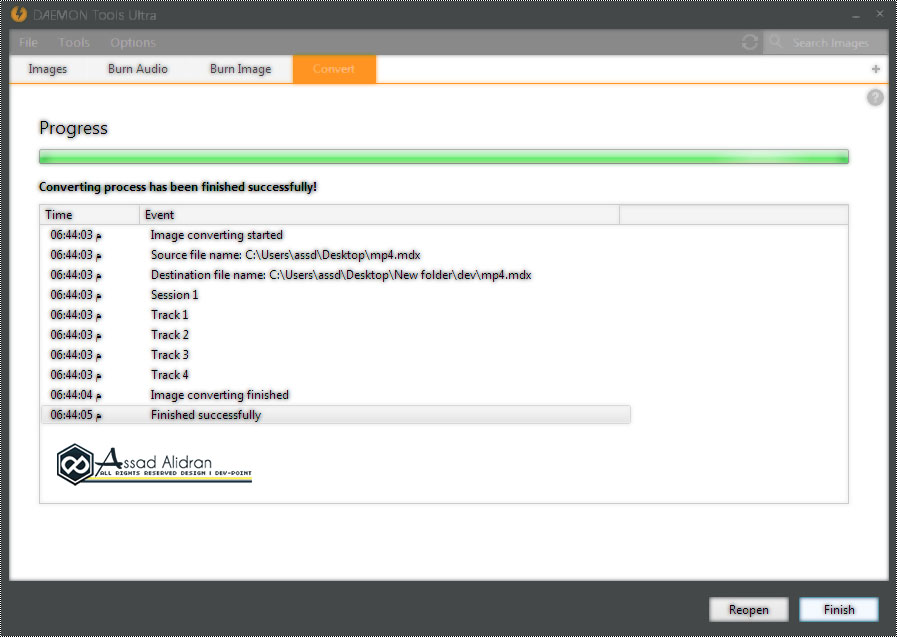Select the 'Track 4' log entry
The width and height of the screenshot is (897, 637).
click(336, 375)
